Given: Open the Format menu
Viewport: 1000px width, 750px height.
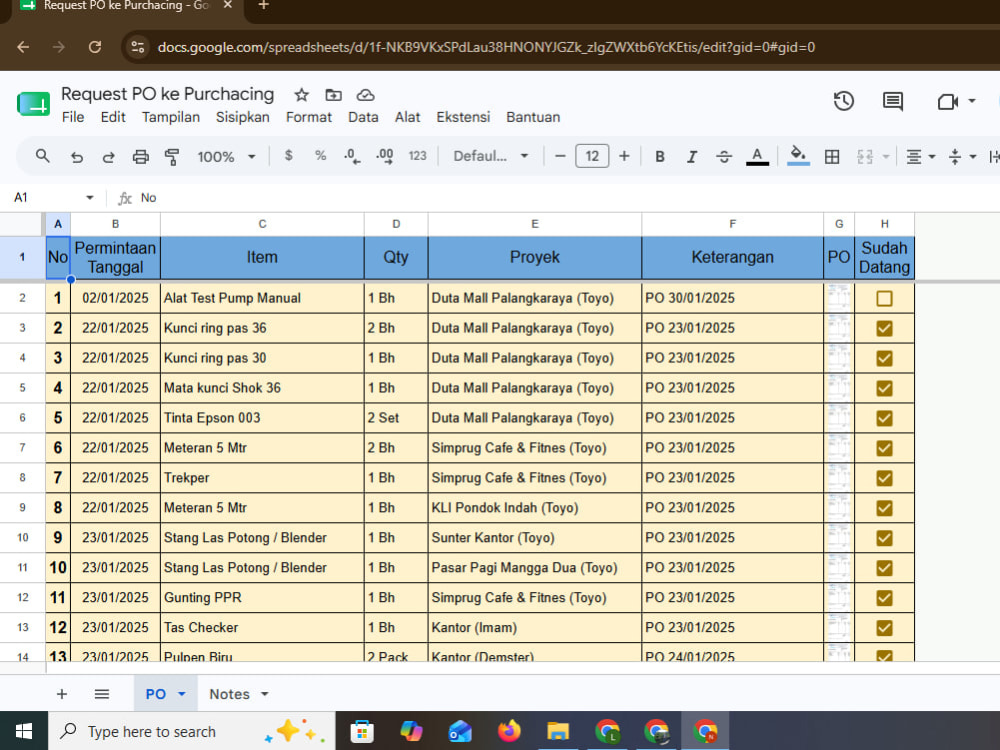Looking at the screenshot, I should pos(309,117).
